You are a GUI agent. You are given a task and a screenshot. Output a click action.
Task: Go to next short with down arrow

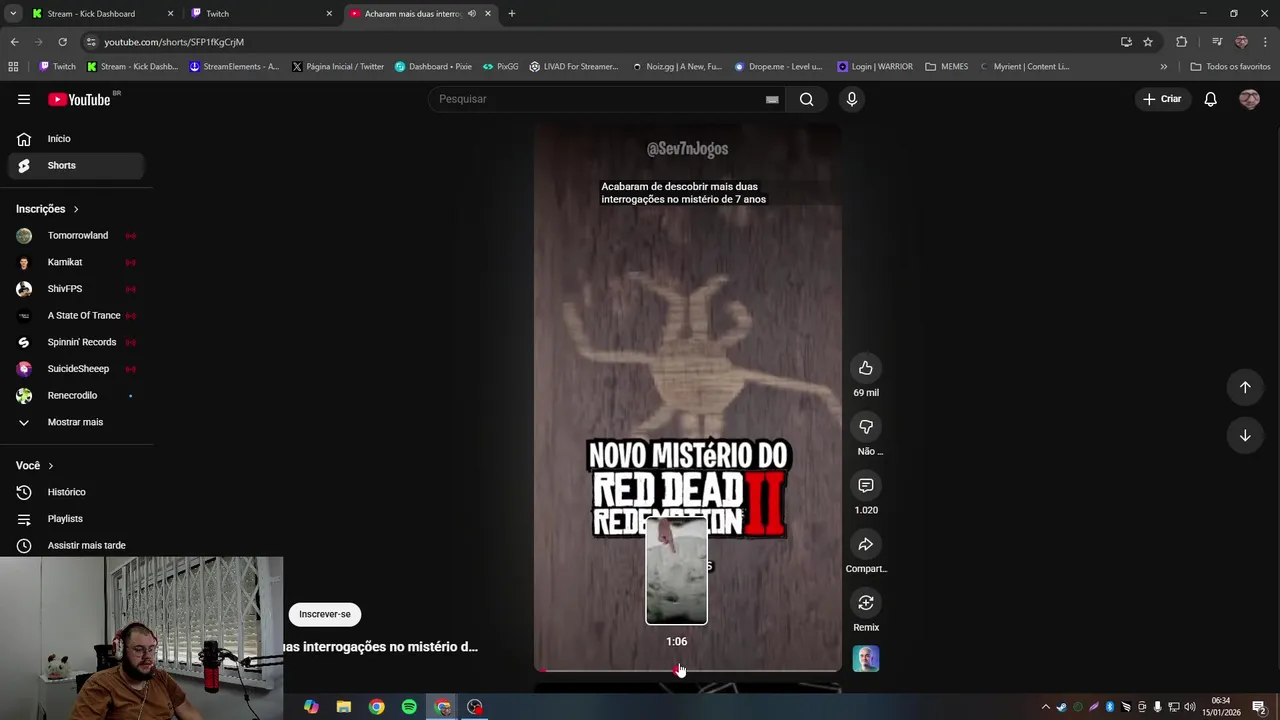1245,435
